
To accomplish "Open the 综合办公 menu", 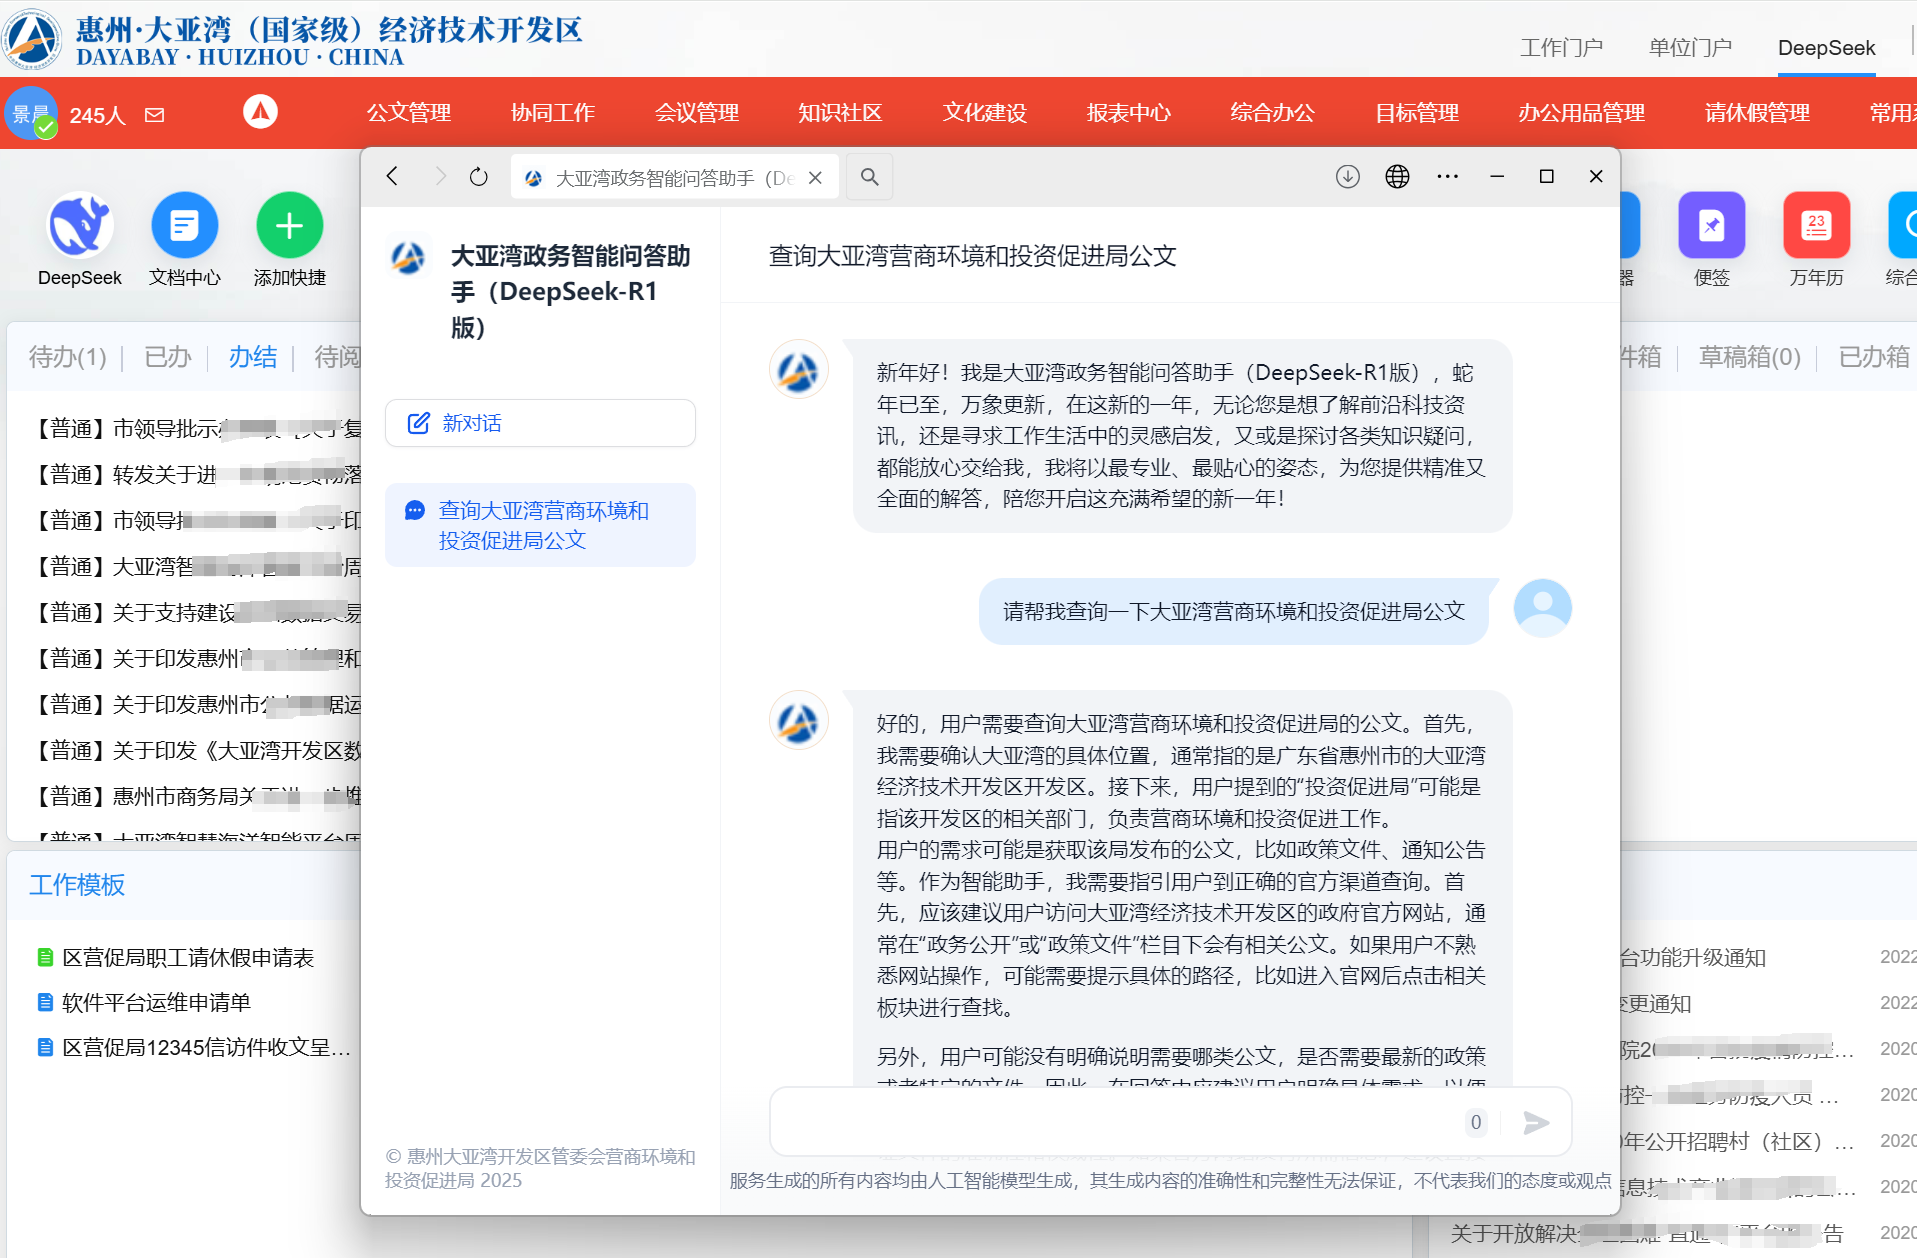I will tap(1272, 113).
